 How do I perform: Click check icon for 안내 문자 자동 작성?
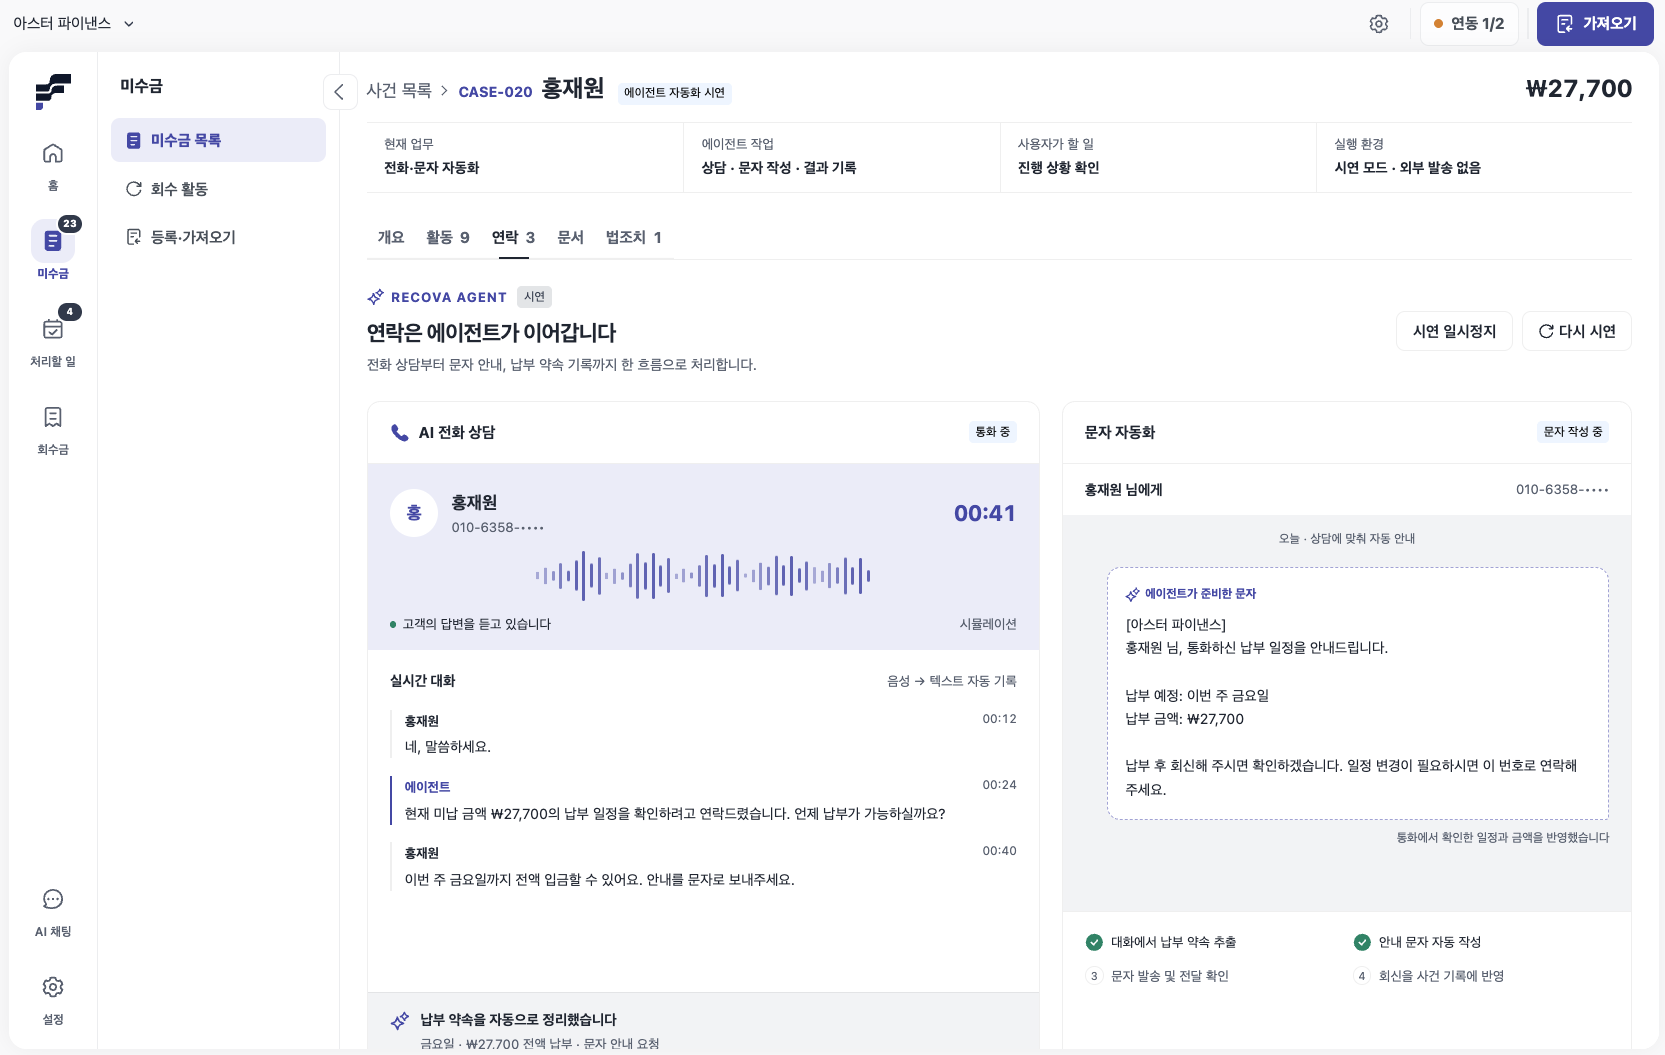(1362, 942)
